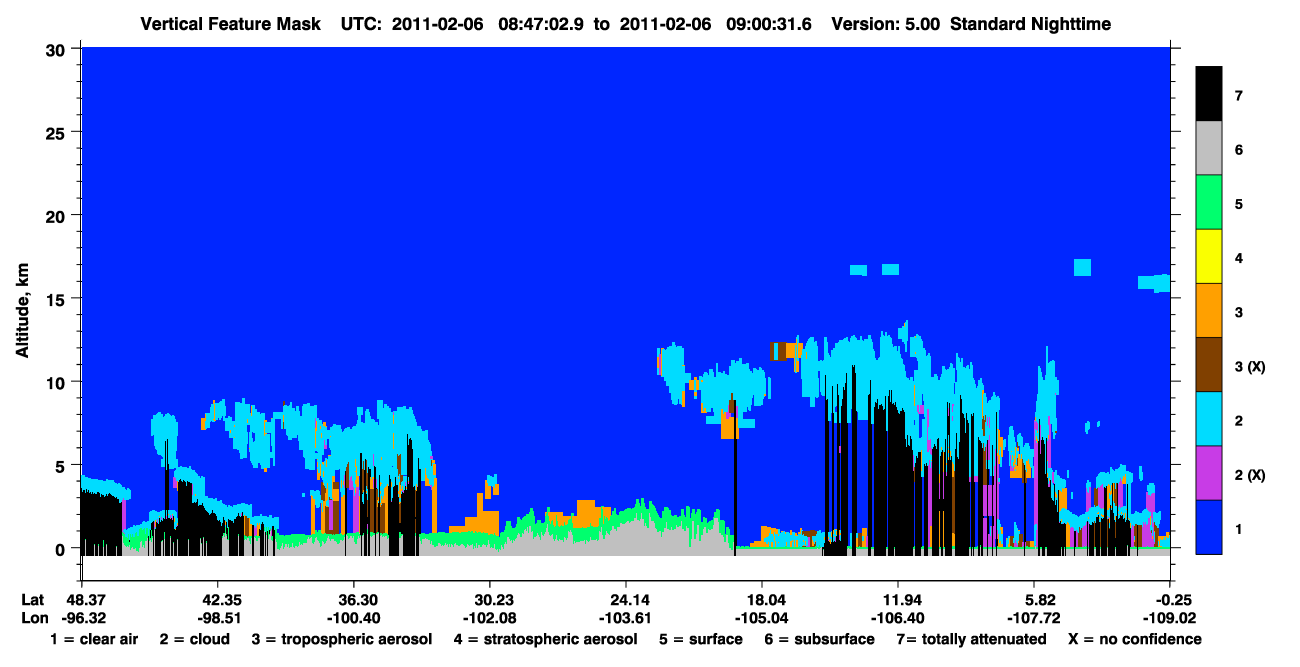This screenshot has height=667, width=1300.
Task: Click the green surface legend swatch
Action: tap(1209, 202)
